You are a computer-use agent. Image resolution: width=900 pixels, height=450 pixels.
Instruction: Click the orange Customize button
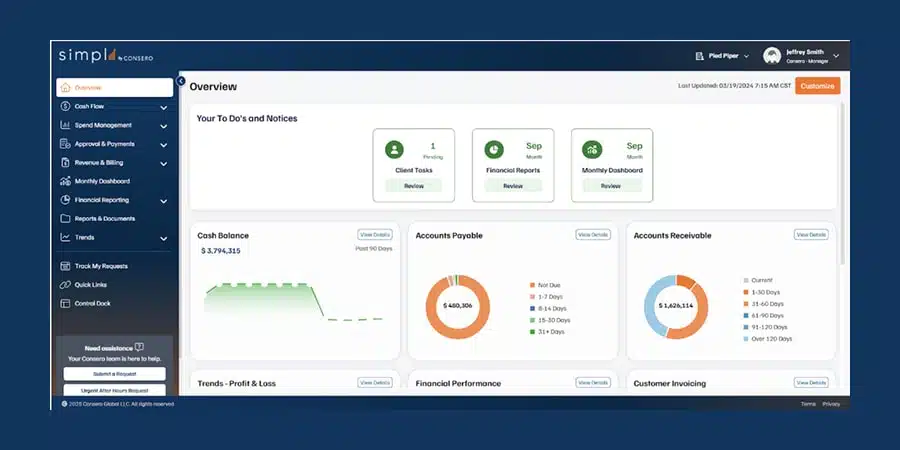coord(817,86)
